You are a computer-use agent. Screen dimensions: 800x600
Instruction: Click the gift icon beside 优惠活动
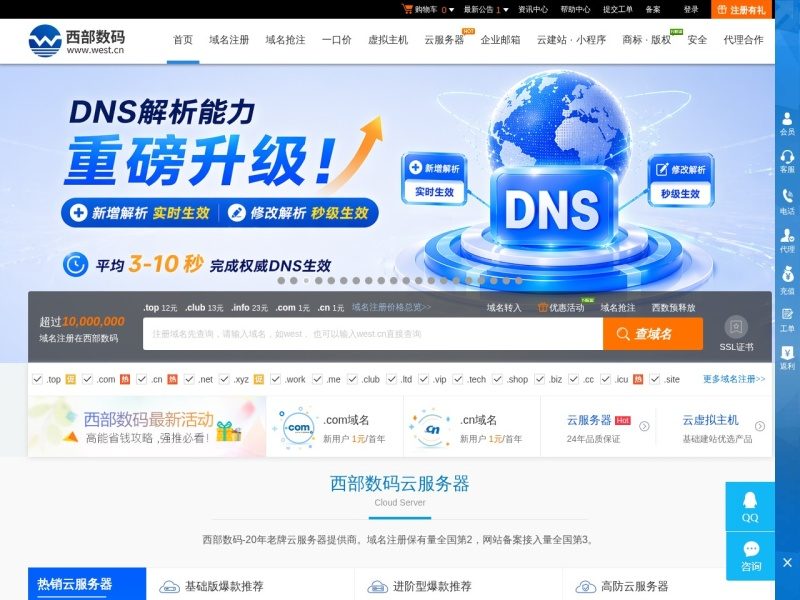542,308
